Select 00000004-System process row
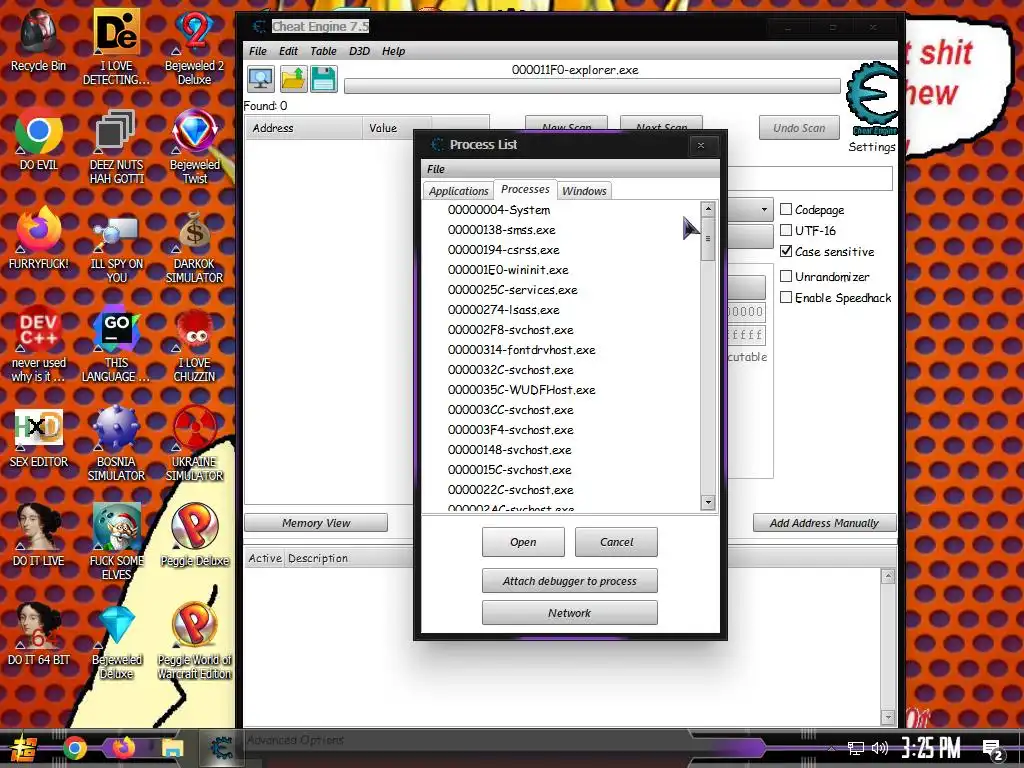 coord(499,210)
